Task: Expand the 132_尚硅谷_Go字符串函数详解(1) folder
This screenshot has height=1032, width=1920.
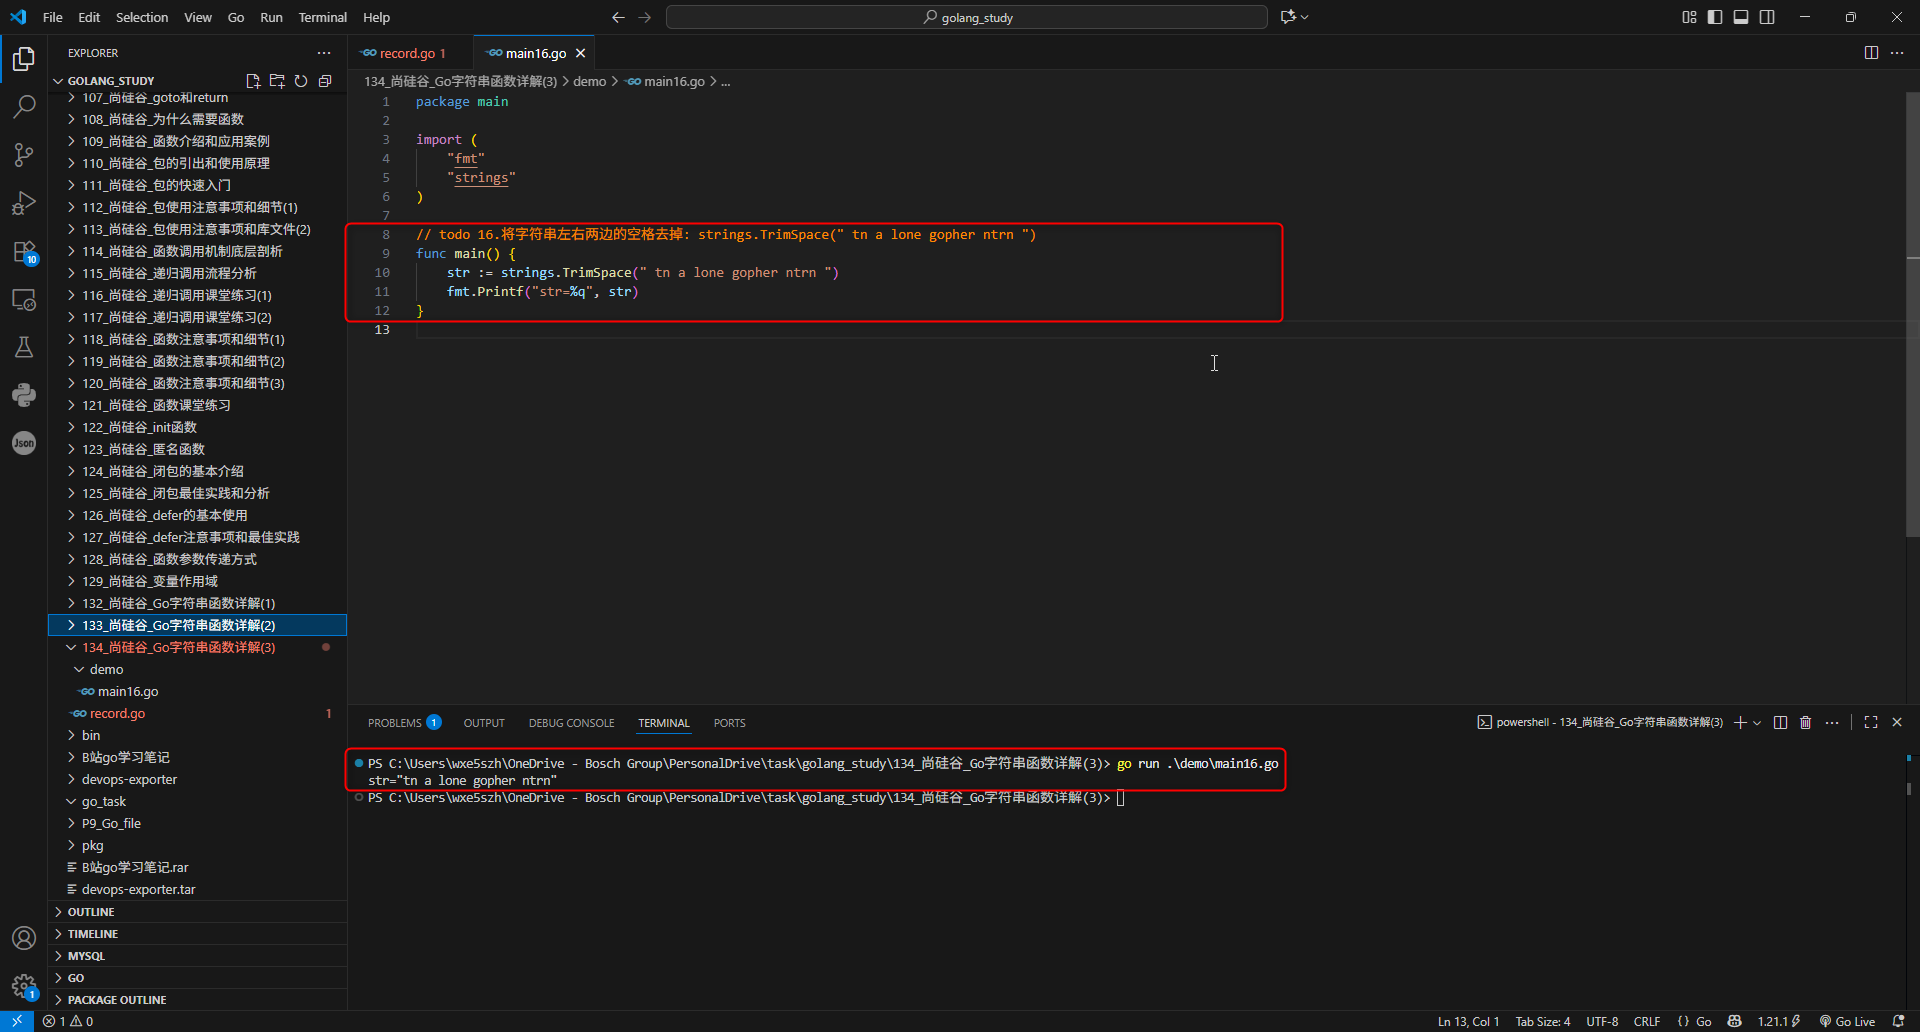Action: coord(197,603)
